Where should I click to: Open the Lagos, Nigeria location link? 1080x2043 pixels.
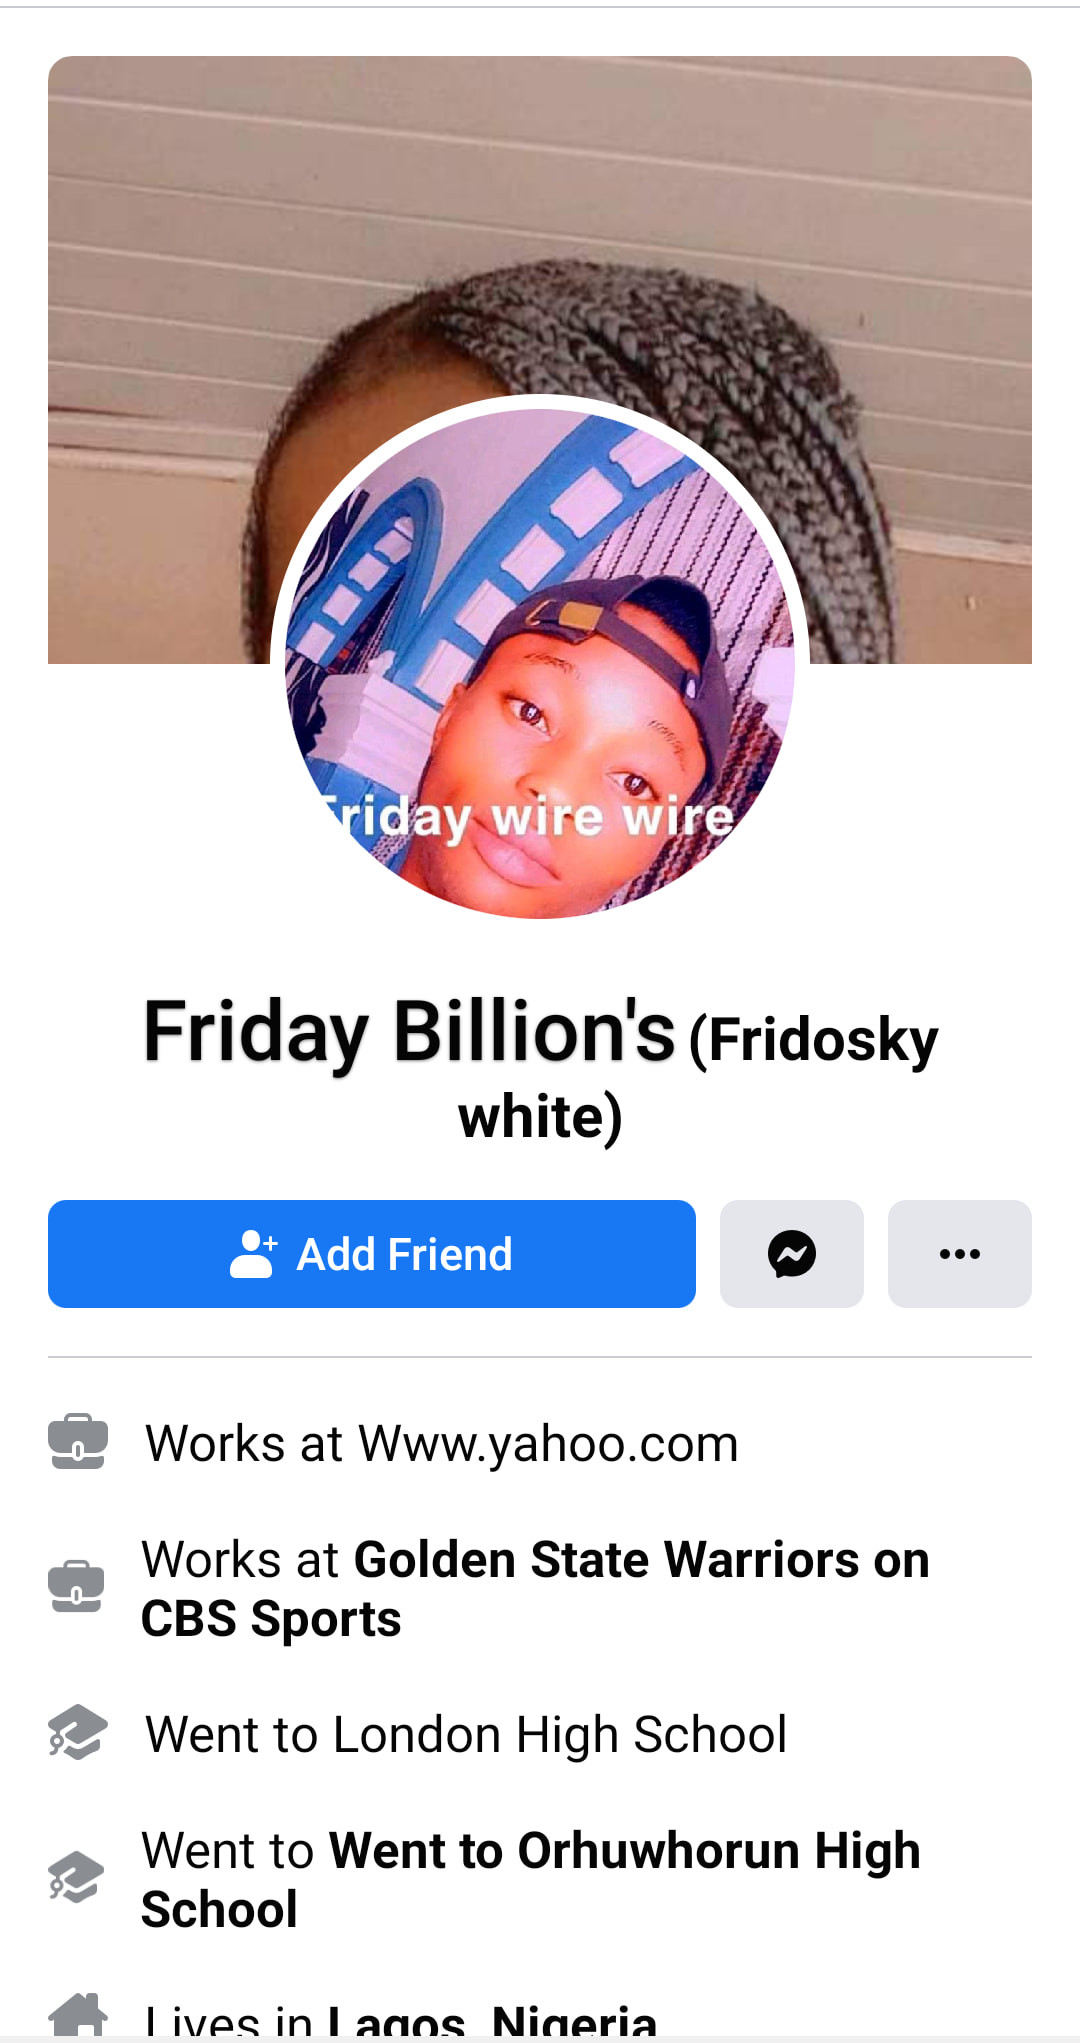492,2020
